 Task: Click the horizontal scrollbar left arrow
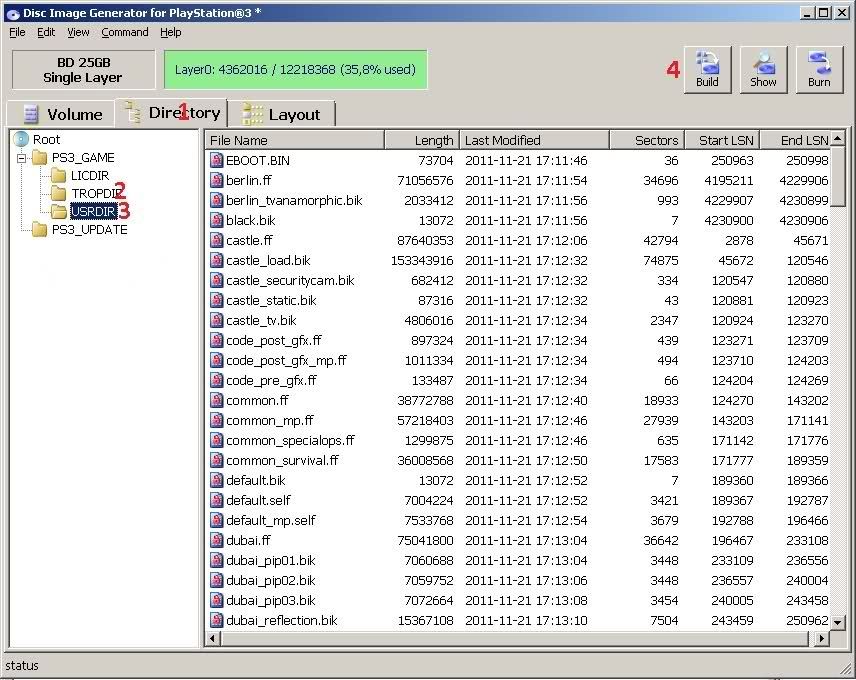coord(213,637)
